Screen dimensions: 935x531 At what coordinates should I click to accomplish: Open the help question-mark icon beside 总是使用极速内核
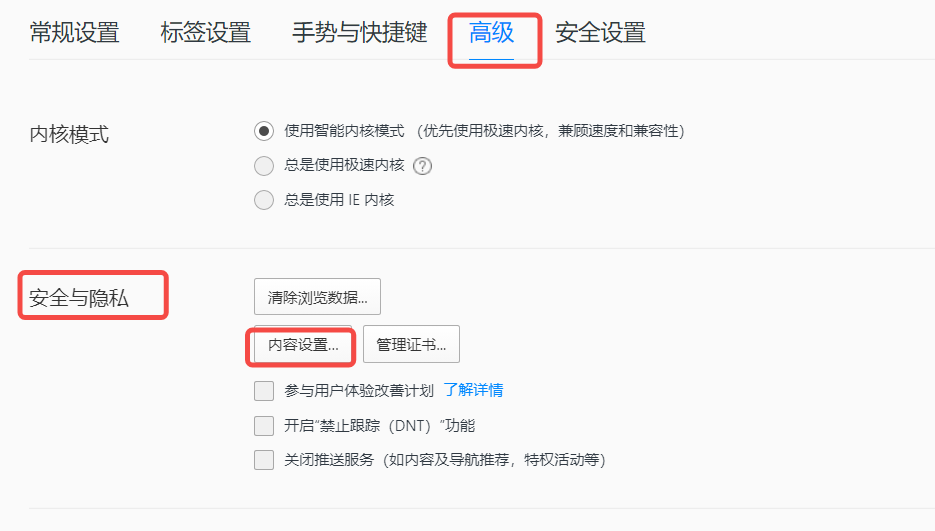(422, 165)
